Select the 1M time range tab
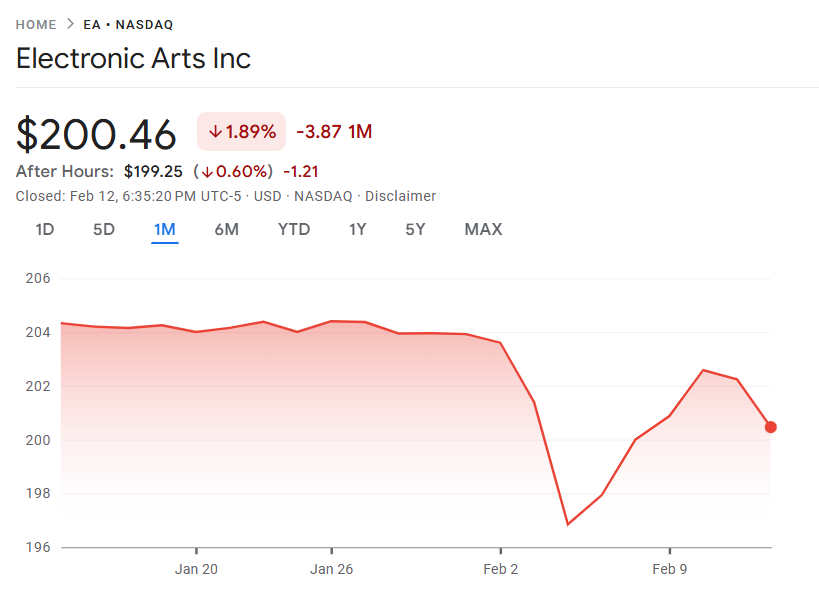The image size is (819, 591). (x=165, y=229)
